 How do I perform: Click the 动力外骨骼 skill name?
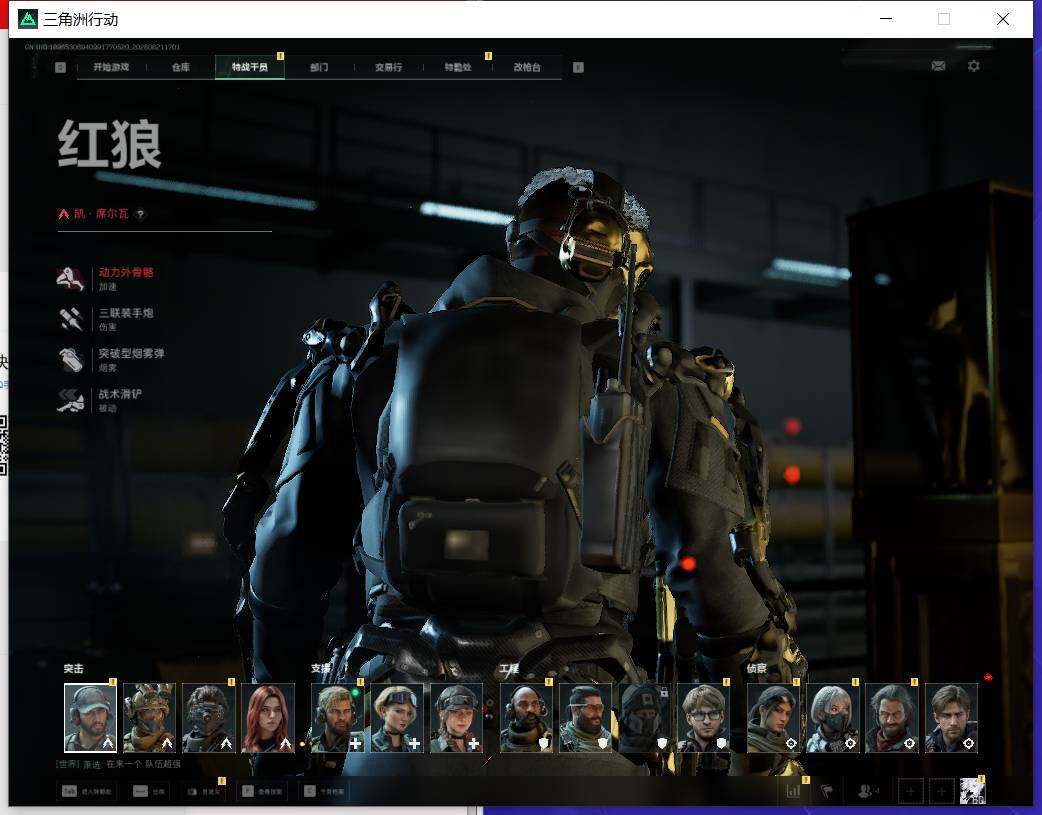[126, 273]
